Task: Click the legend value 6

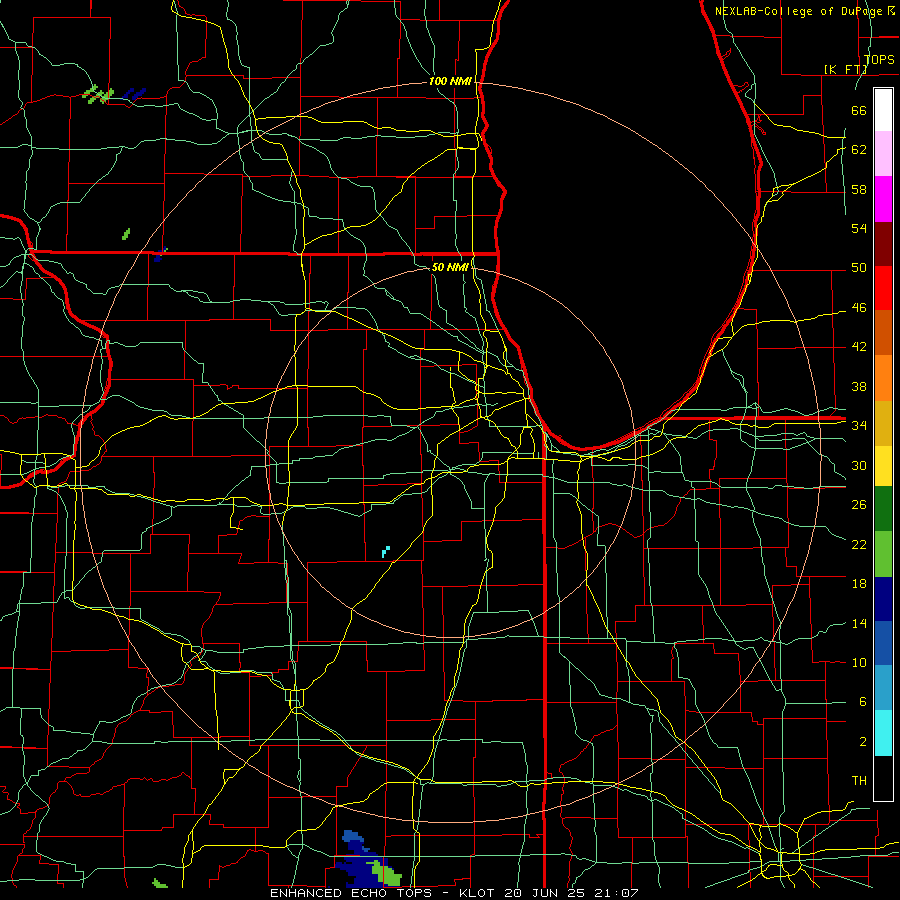Action: pyautogui.click(x=862, y=702)
